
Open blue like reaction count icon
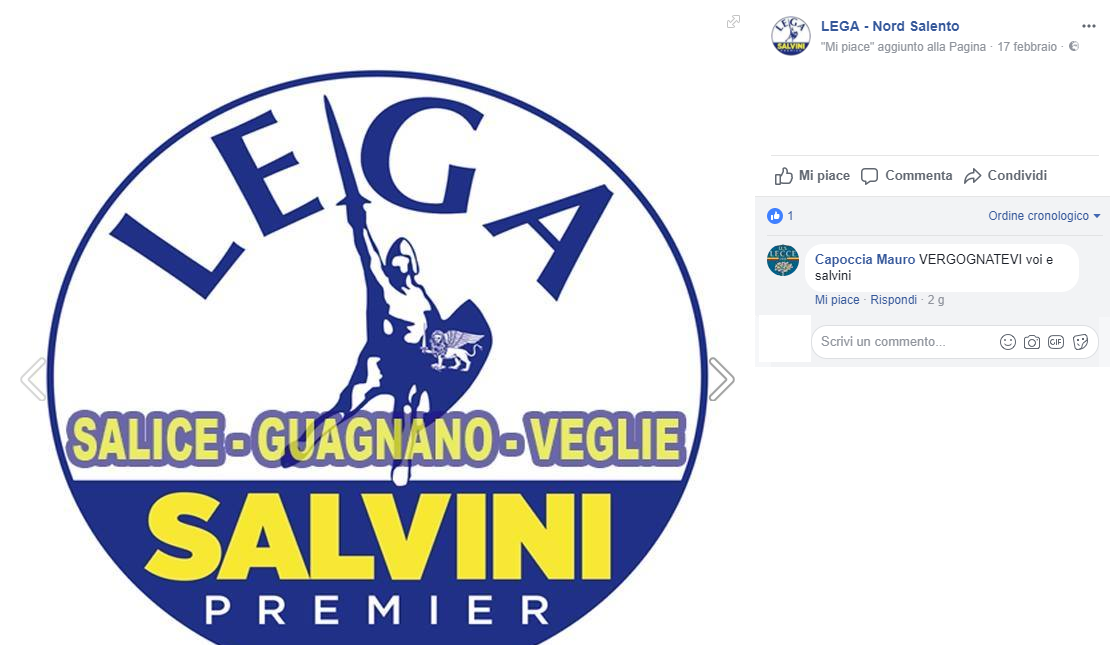tap(775, 216)
